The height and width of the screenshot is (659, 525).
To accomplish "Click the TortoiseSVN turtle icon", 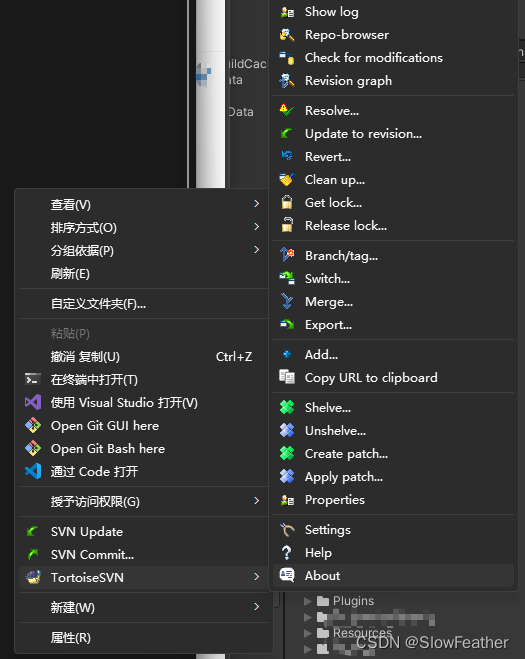I will pyautogui.click(x=33, y=577).
